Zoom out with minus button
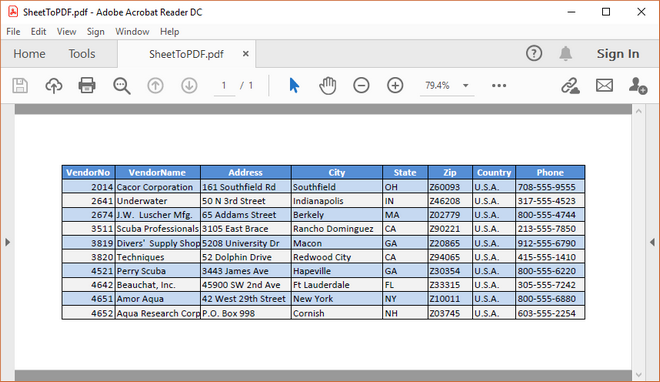 (361, 85)
